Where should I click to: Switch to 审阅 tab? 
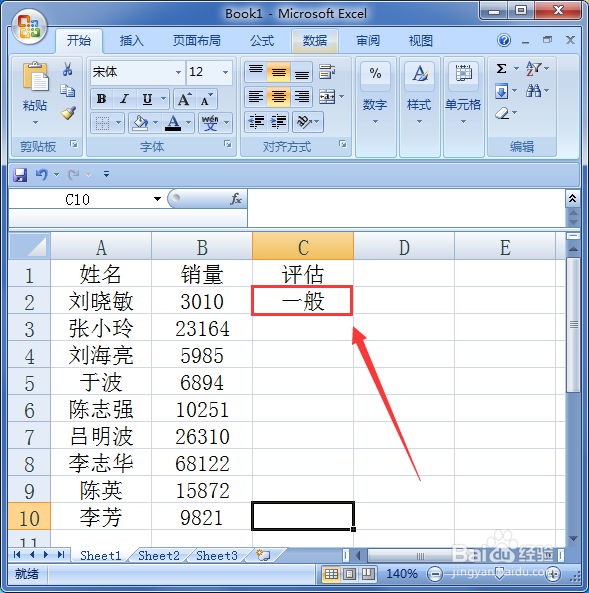[368, 40]
